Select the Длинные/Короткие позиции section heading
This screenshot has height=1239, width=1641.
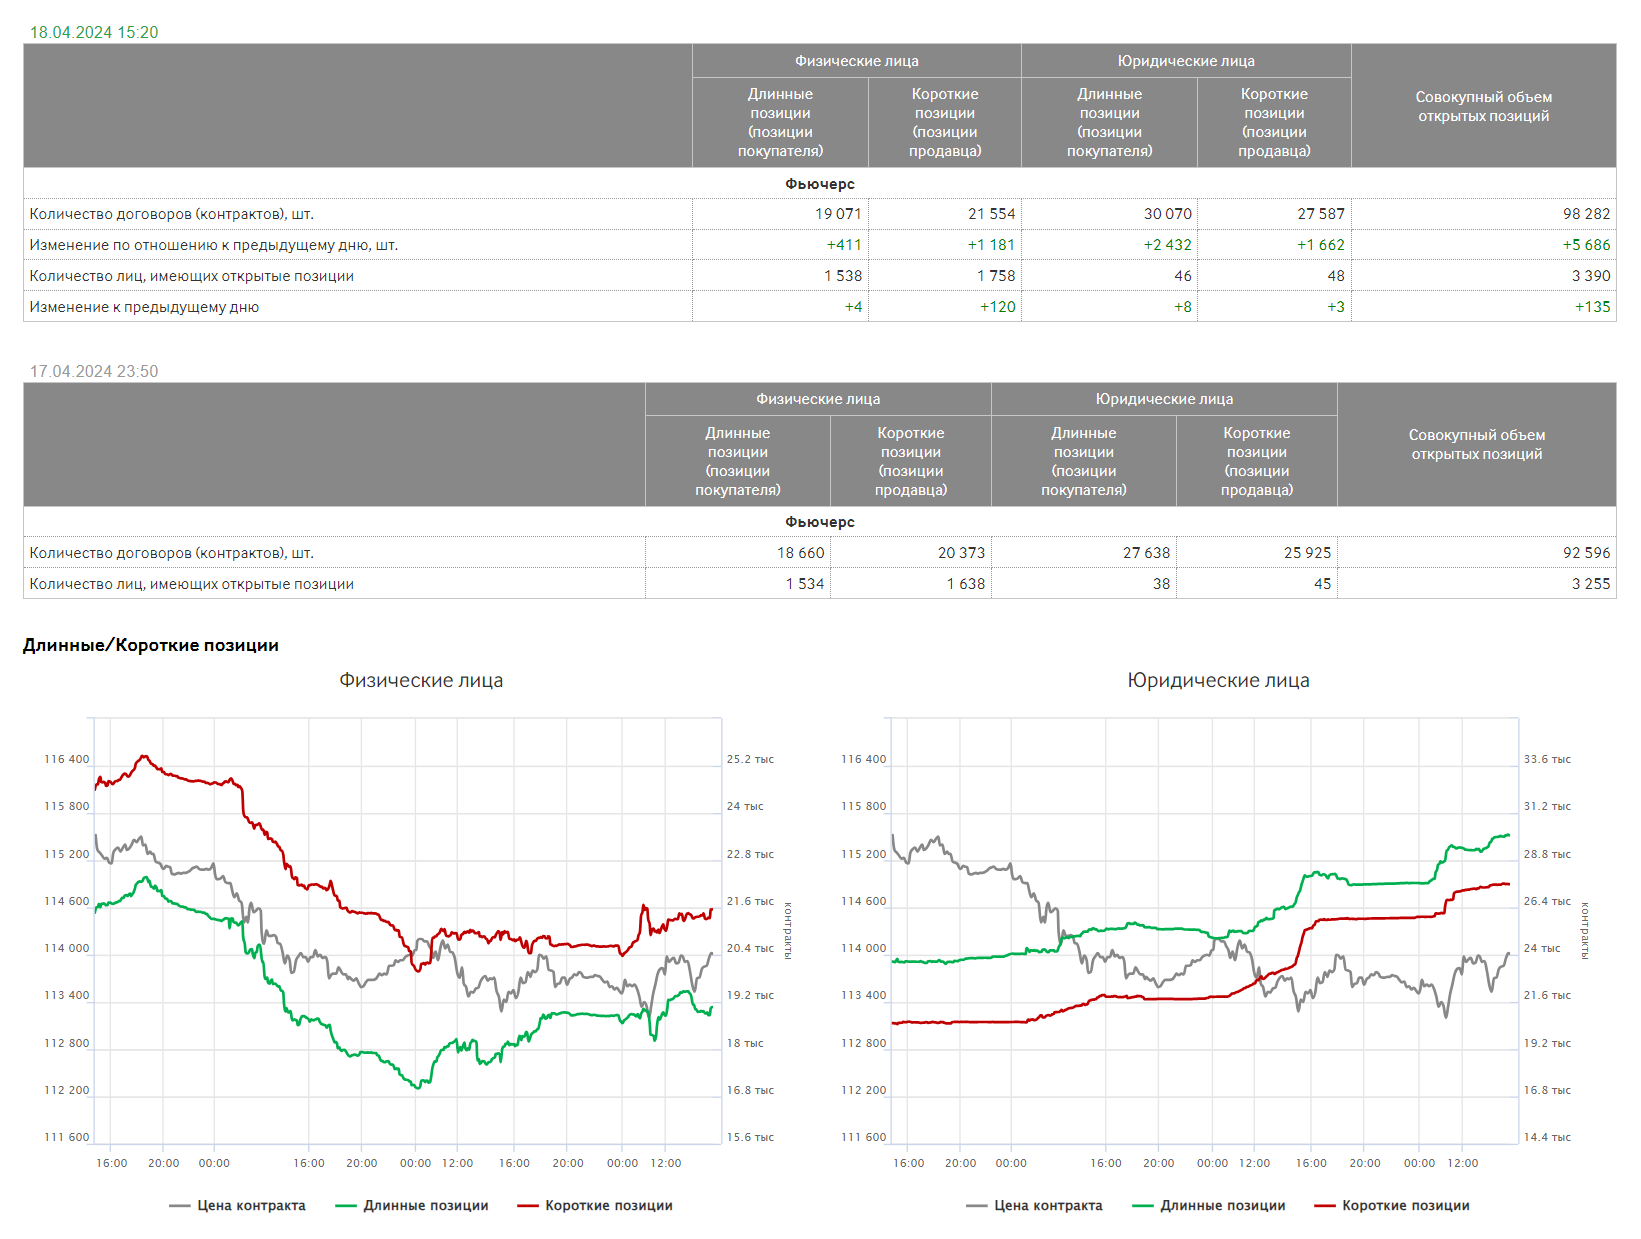[x=151, y=645]
